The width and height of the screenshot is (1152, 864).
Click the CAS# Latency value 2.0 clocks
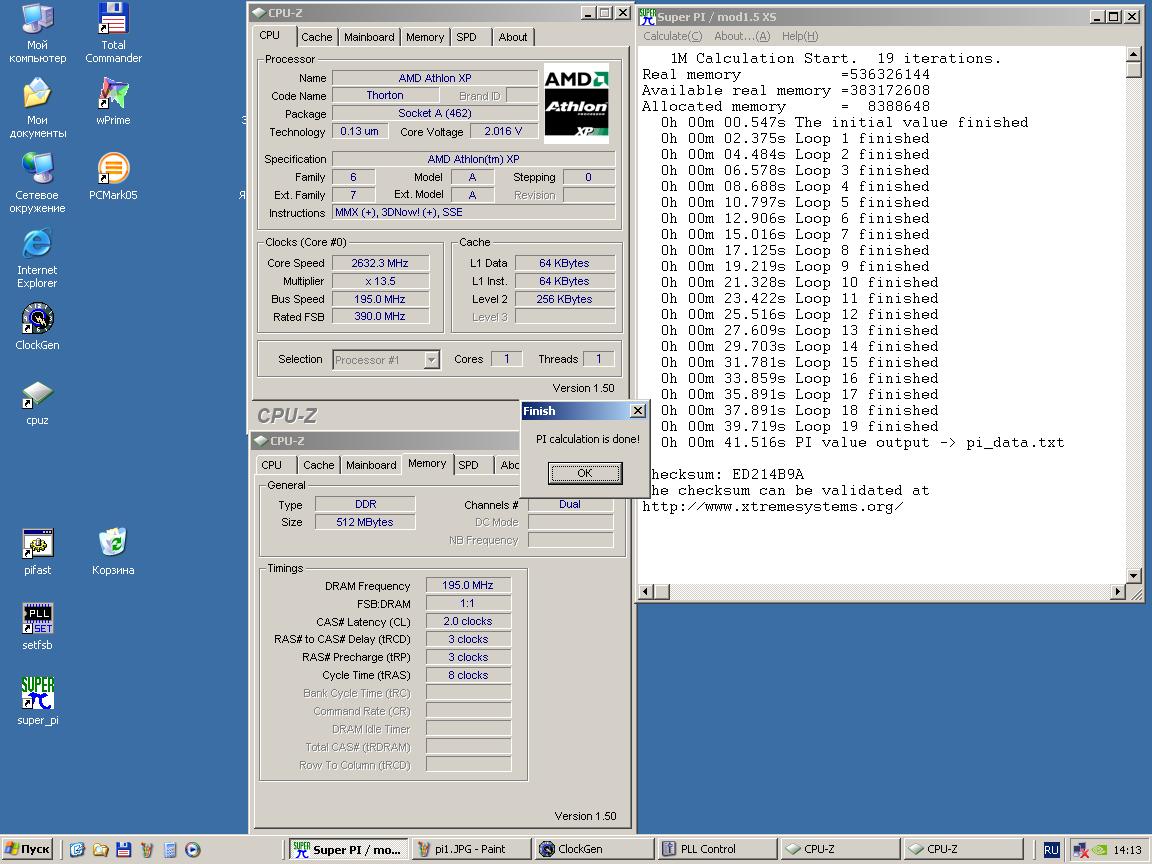pos(467,622)
